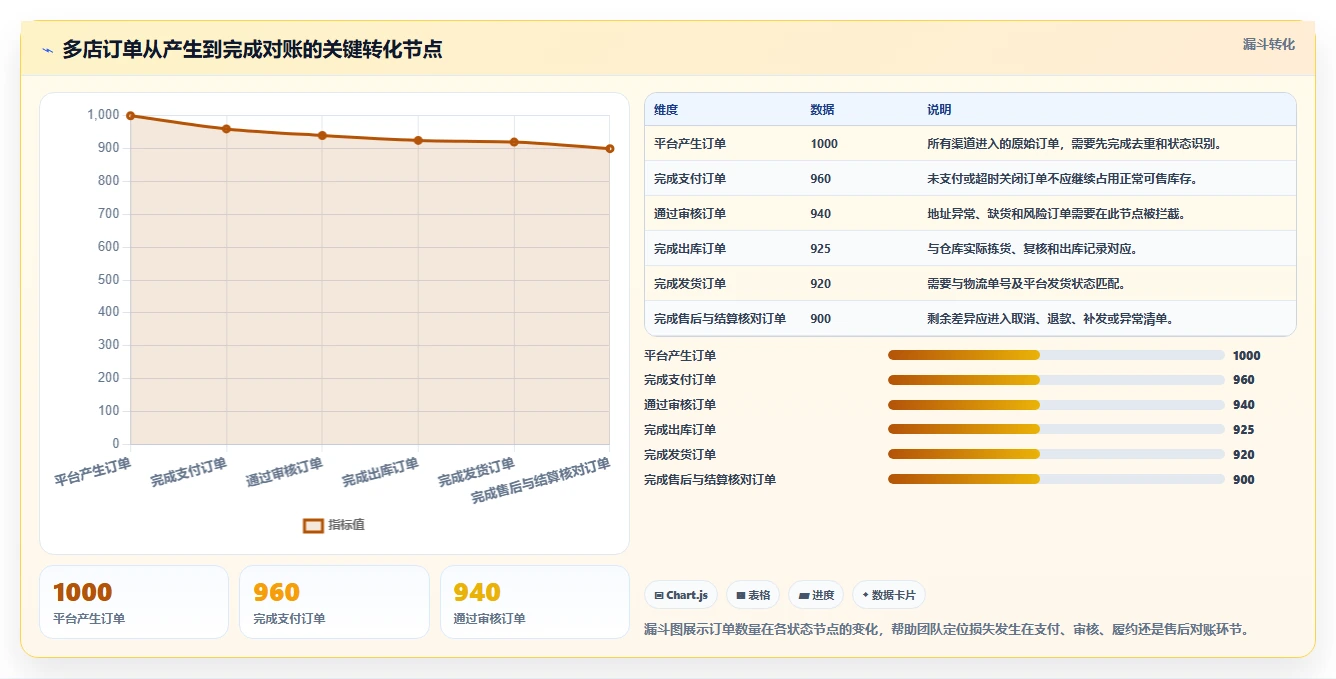The width and height of the screenshot is (1336, 679).
Task: Click the lightning icon beside the page title
Action: point(47,50)
